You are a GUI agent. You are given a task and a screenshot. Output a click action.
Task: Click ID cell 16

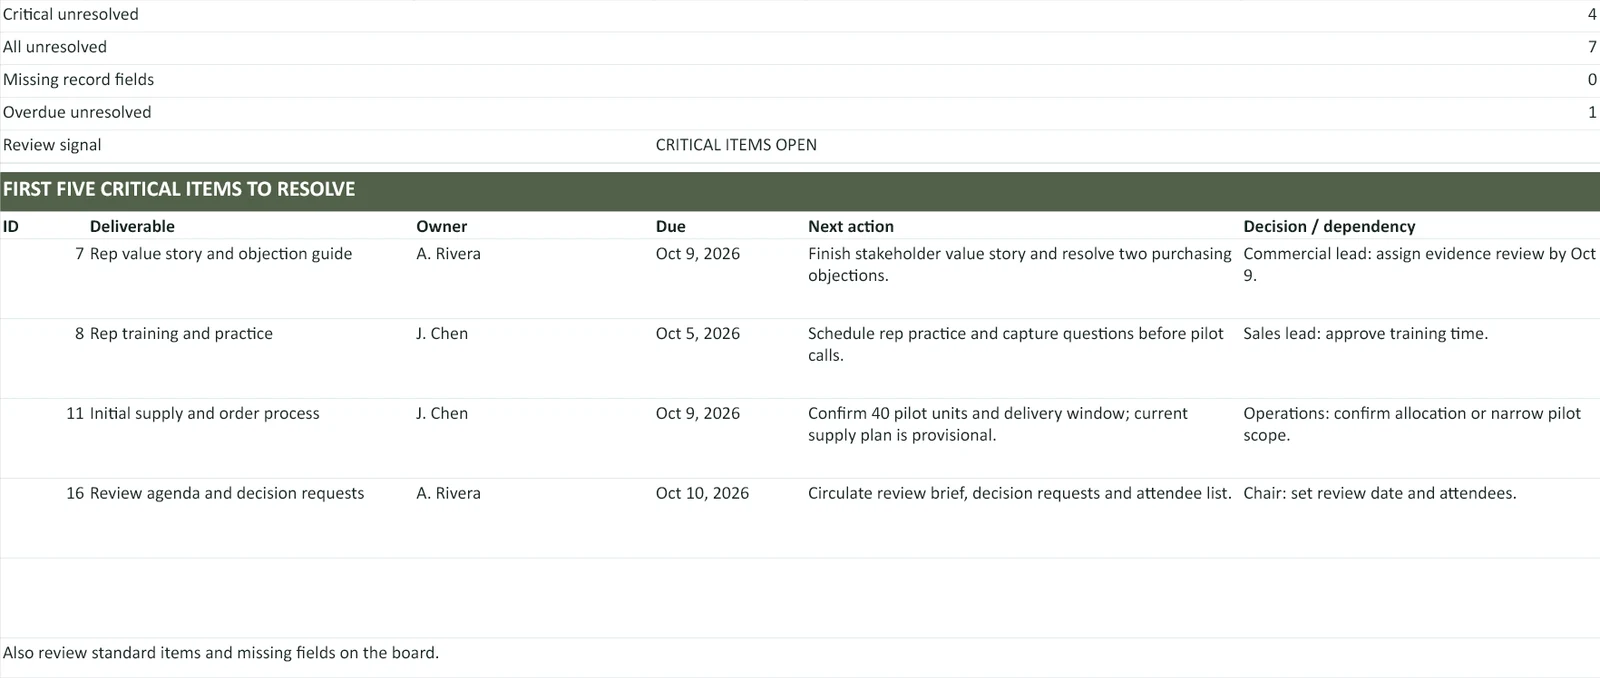[75, 494]
